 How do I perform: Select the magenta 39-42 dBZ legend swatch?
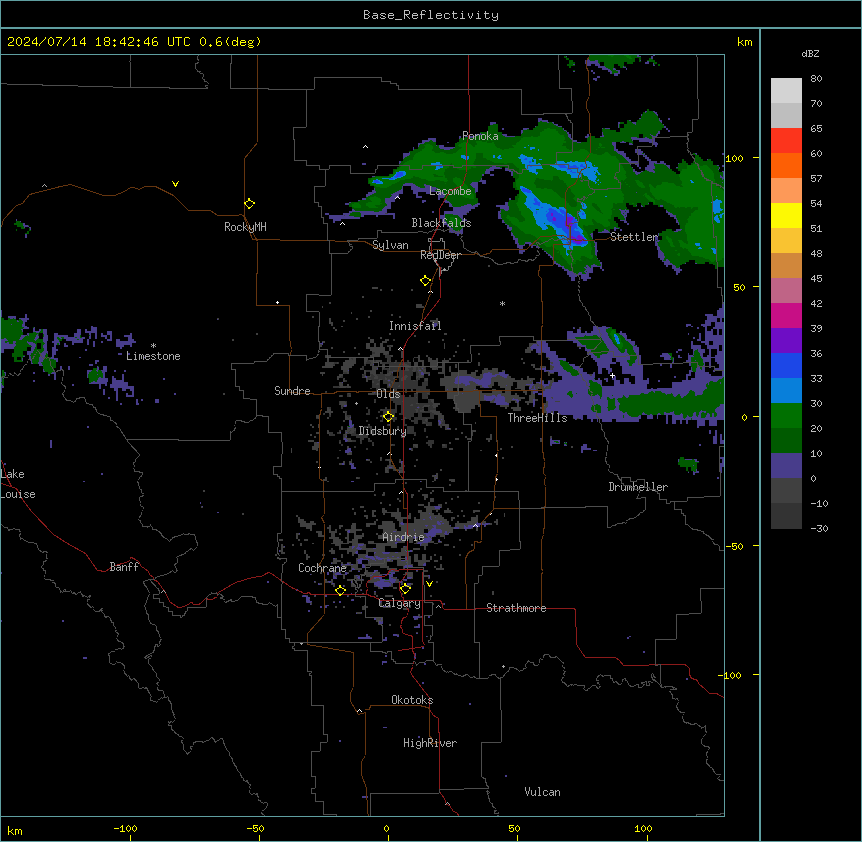786,315
